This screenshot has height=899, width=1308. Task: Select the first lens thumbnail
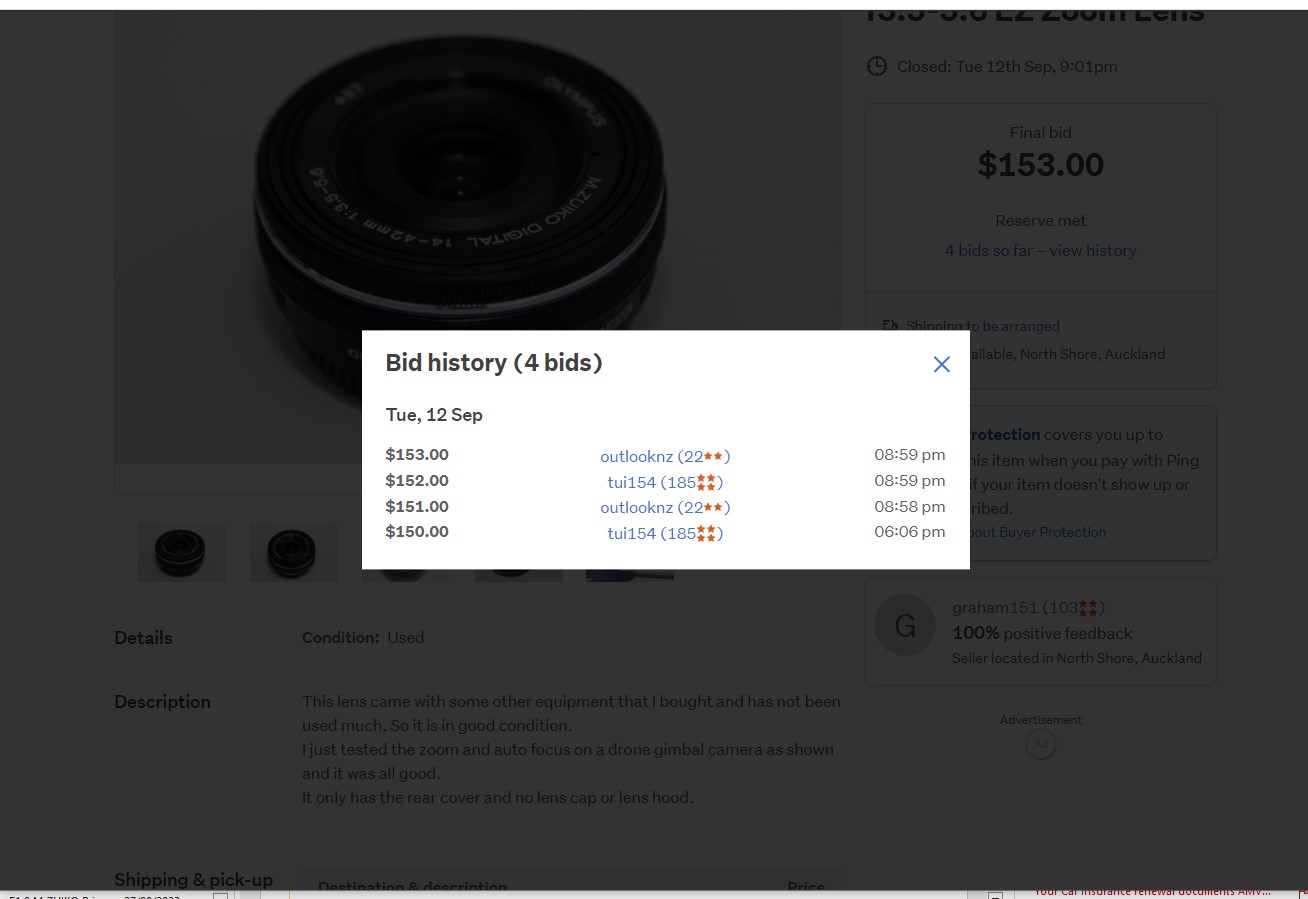pyautogui.click(x=181, y=551)
